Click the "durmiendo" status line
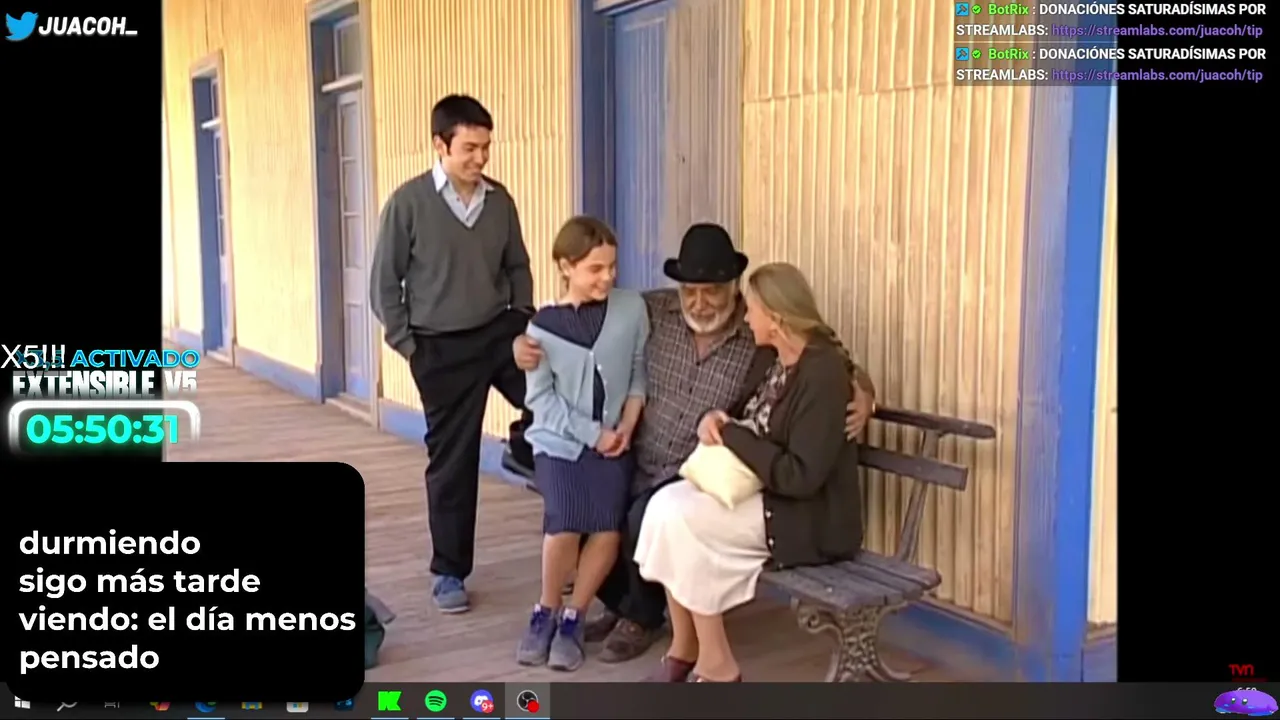 coord(110,543)
